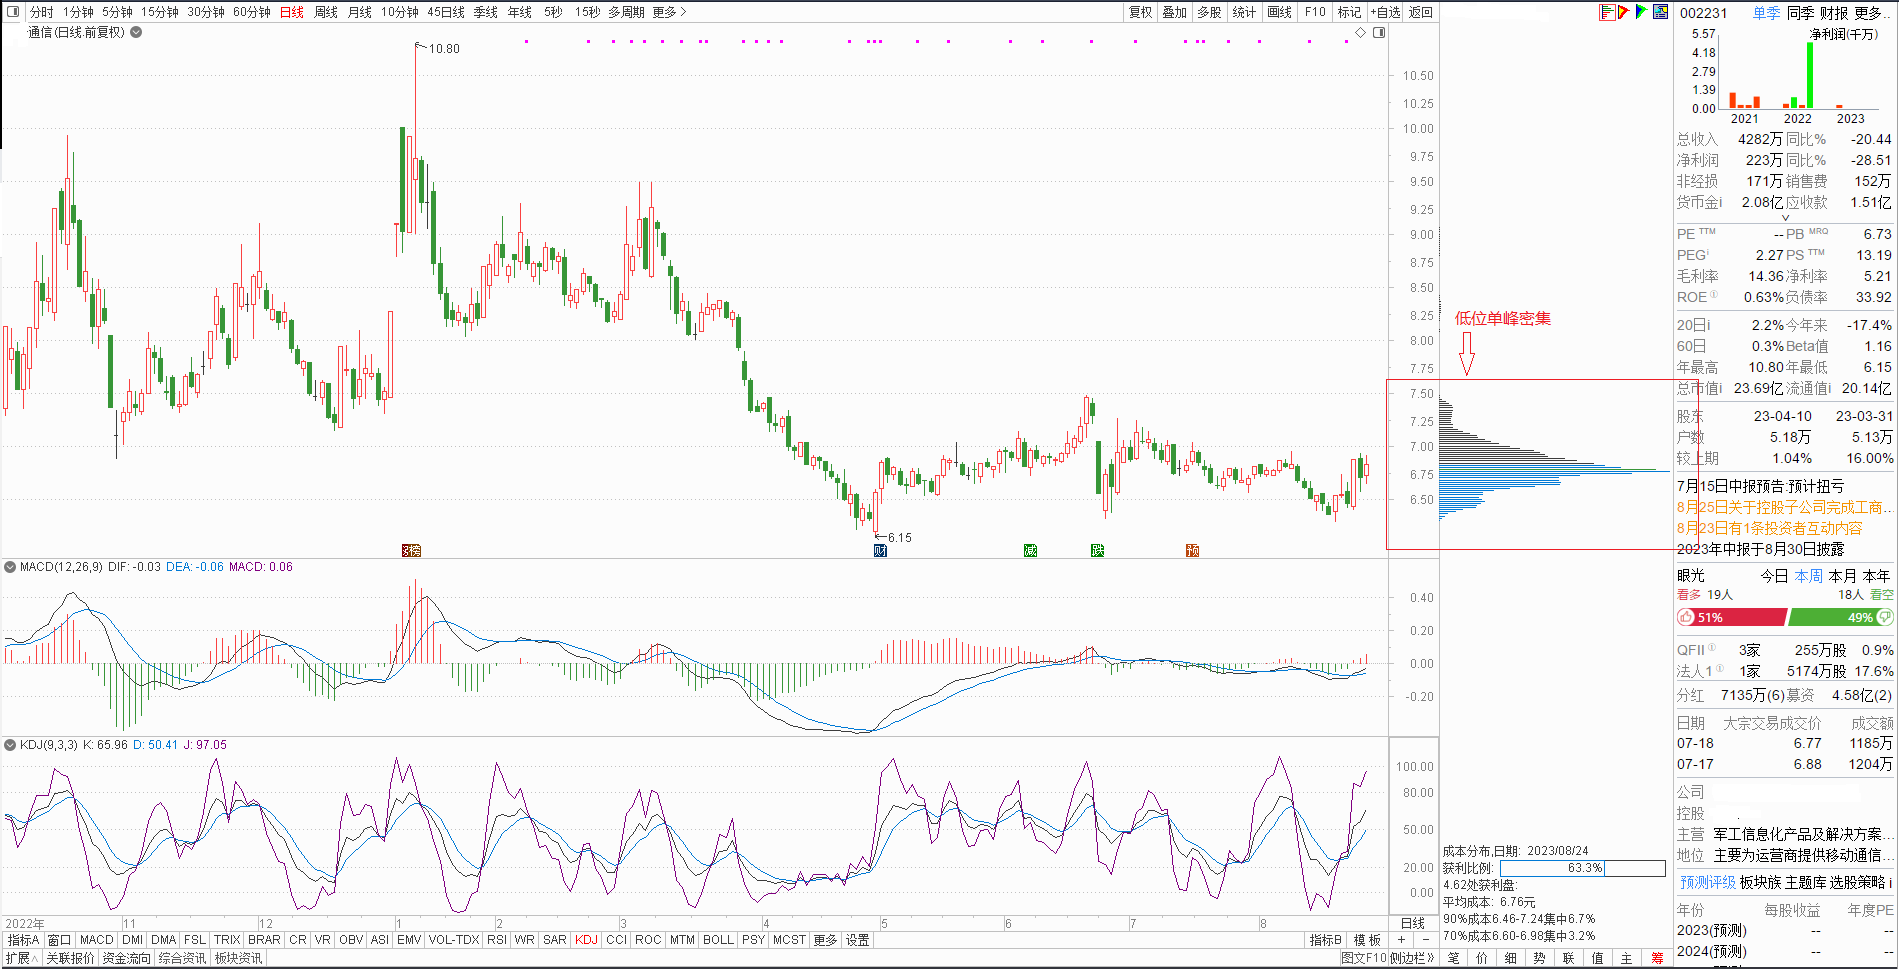Viewport: 1899px width, 969px height.
Task: Expand the 扩展 panel at bottom left
Action: coord(21,958)
